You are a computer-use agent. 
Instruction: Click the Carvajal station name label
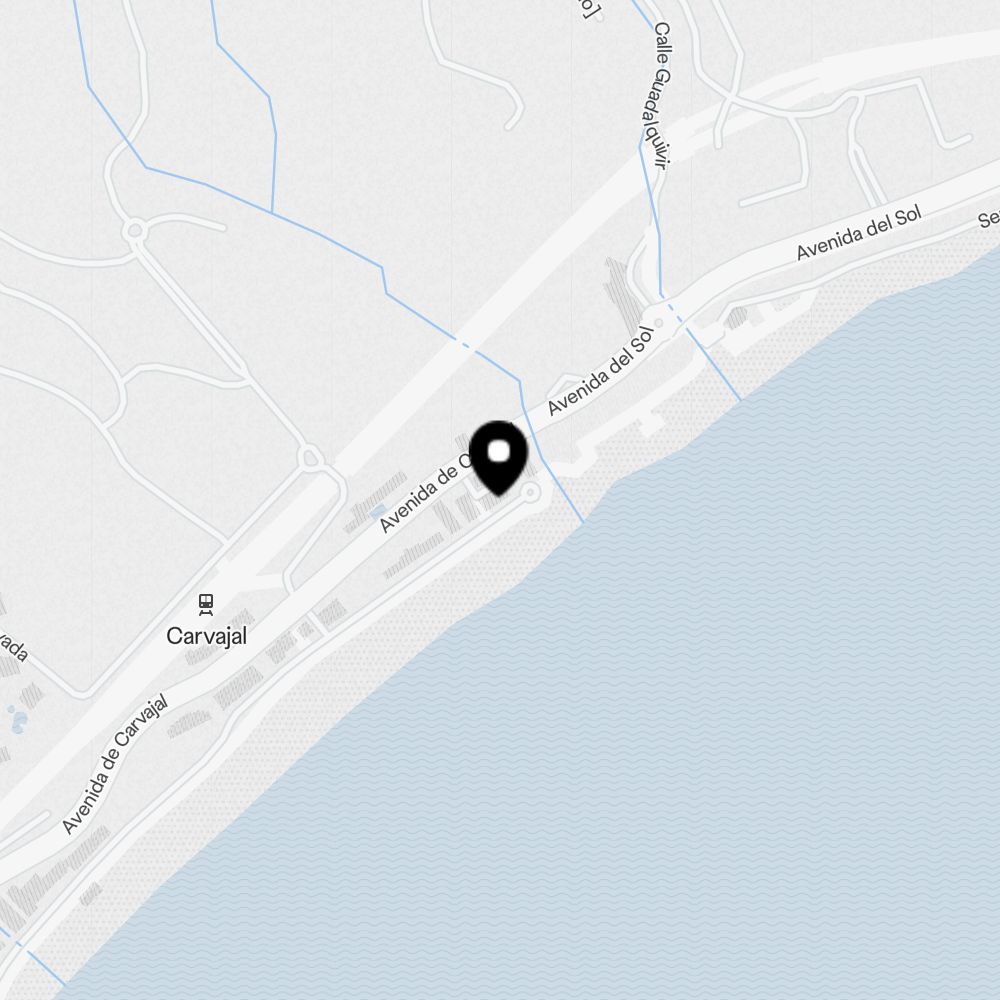pos(206,636)
